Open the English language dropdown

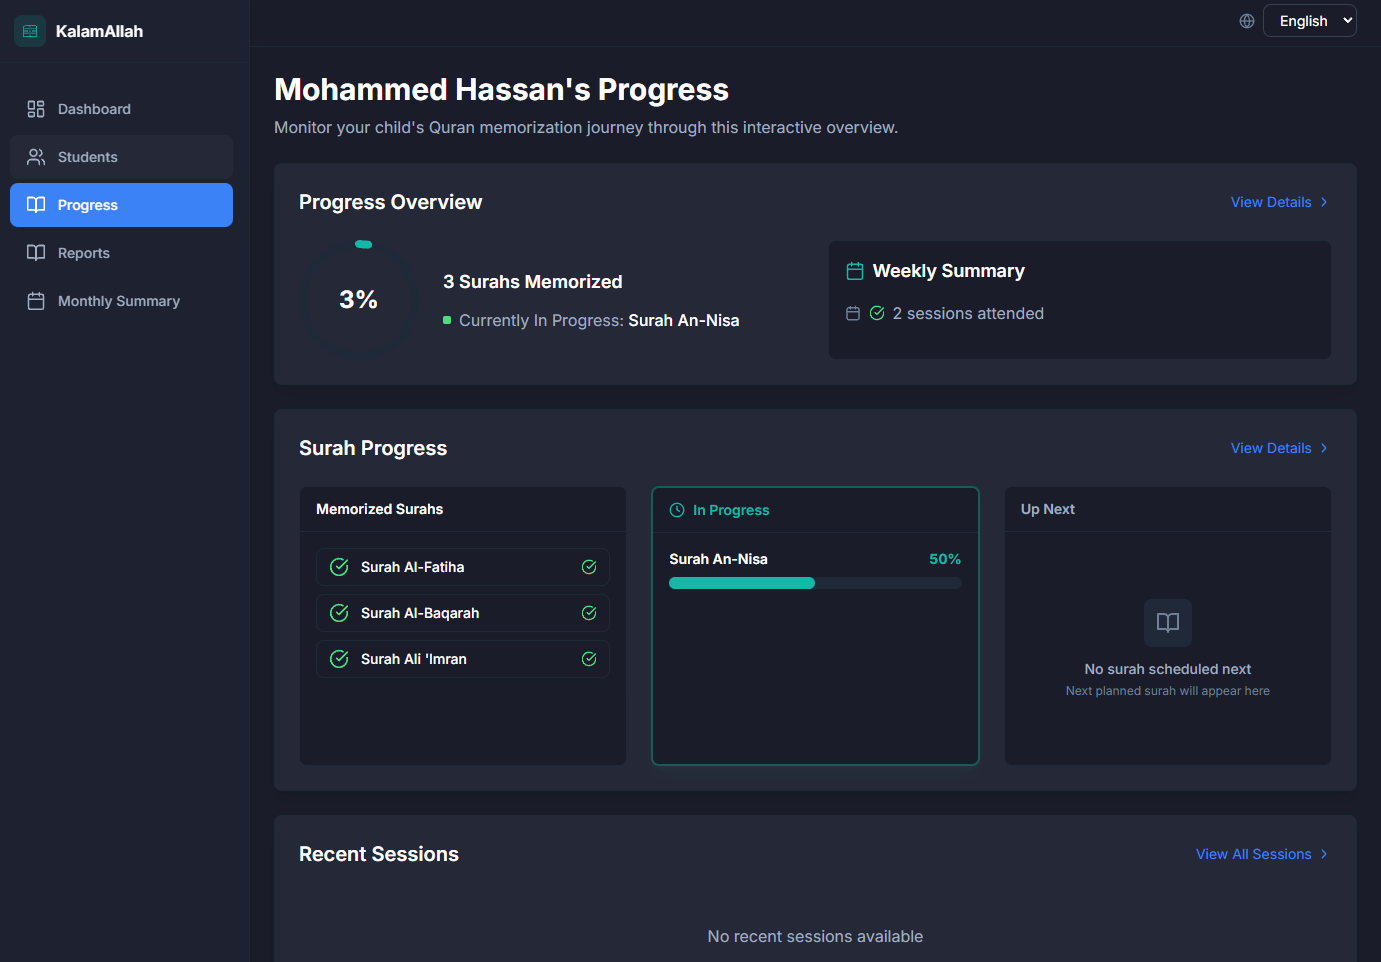(x=1309, y=21)
